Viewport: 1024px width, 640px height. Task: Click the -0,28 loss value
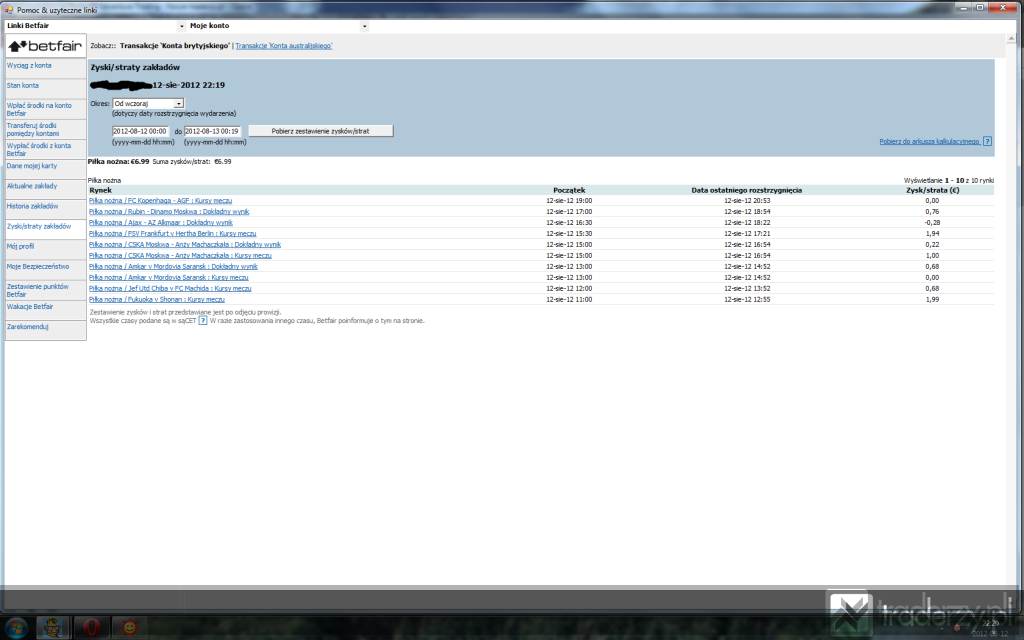pyautogui.click(x=932, y=223)
